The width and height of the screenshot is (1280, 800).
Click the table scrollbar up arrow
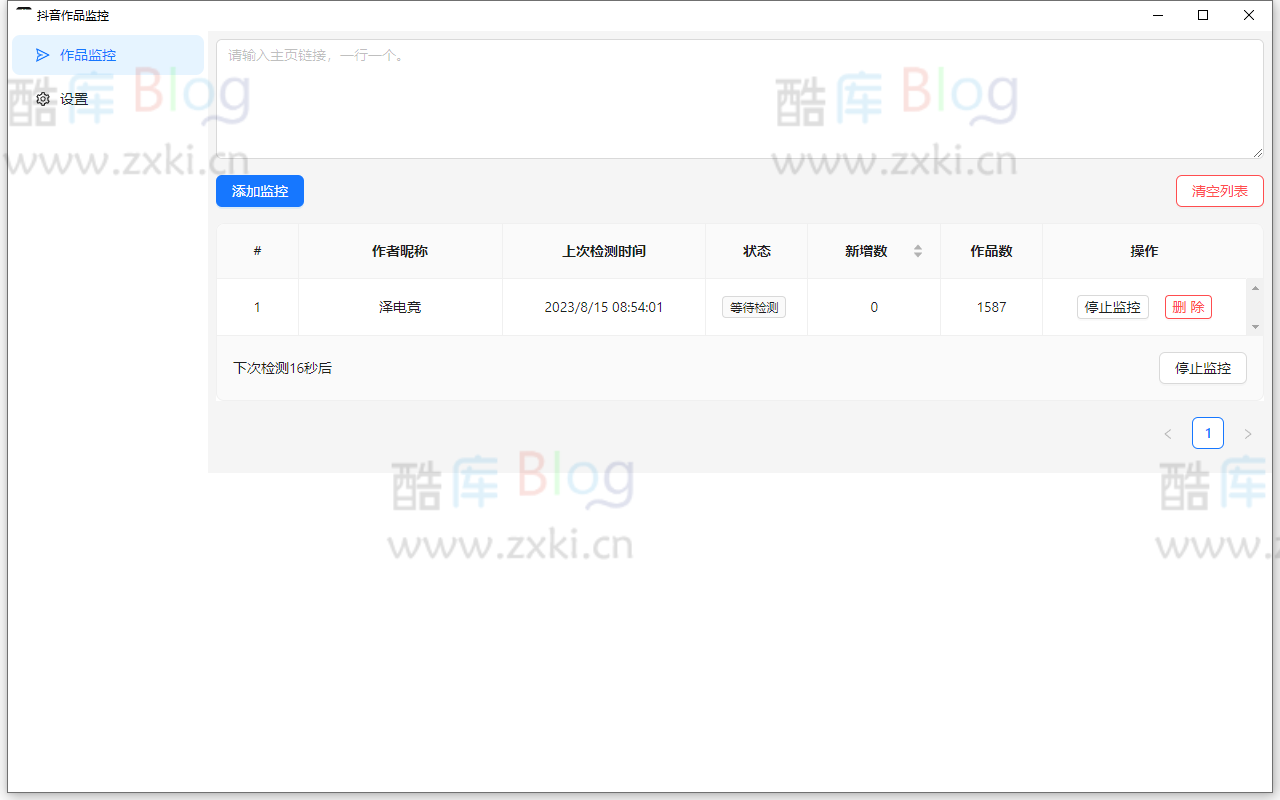[x=1255, y=288]
